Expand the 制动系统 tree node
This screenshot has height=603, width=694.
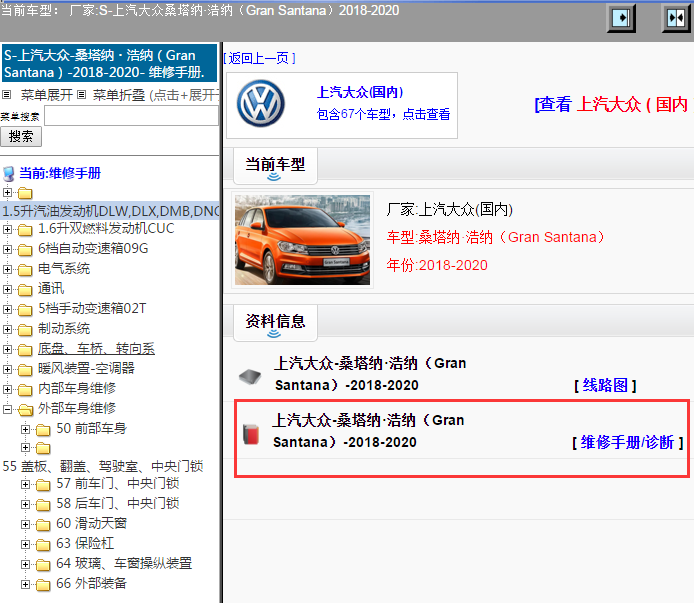point(7,329)
